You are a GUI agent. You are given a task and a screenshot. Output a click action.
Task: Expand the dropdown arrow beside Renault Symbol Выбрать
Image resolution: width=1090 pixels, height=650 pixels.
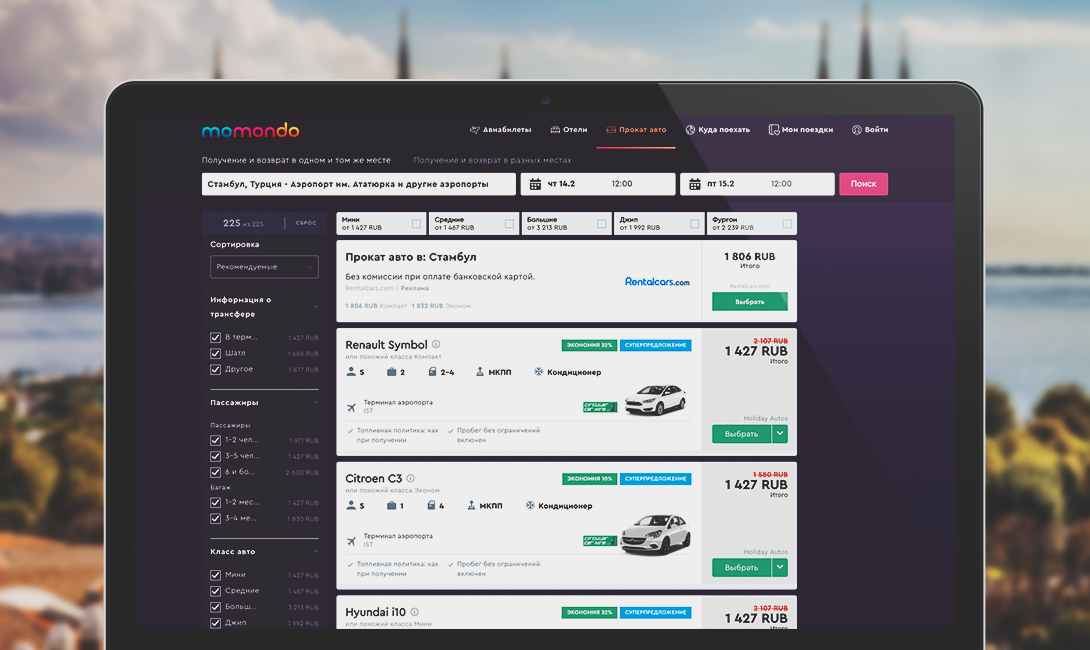[780, 434]
